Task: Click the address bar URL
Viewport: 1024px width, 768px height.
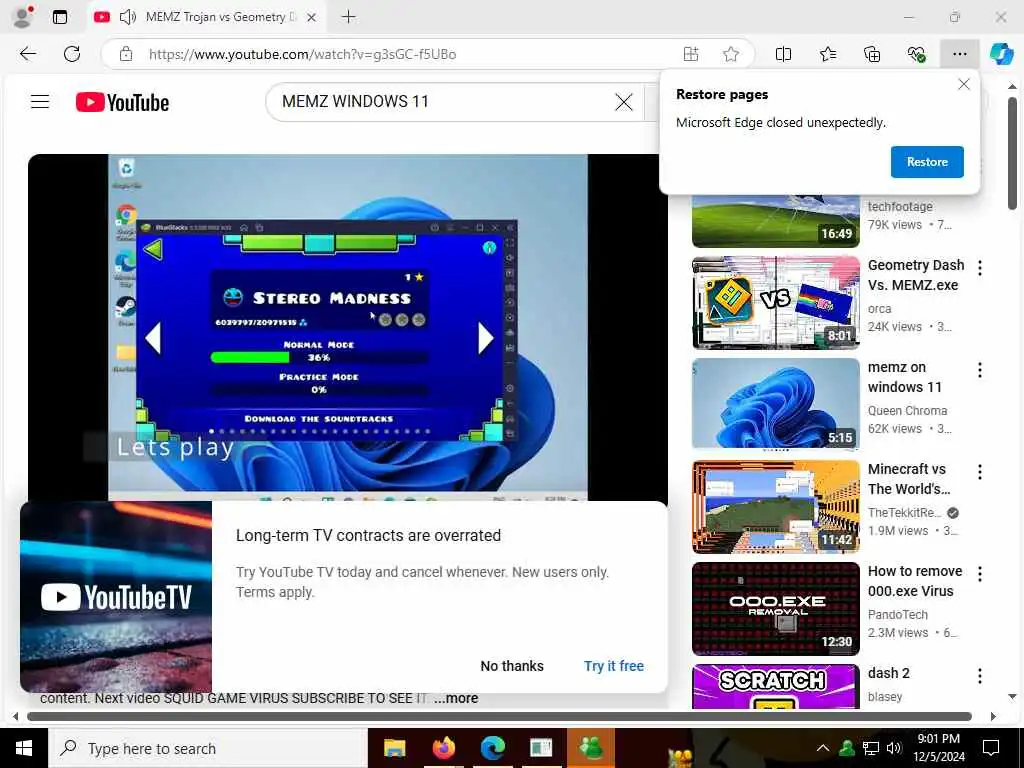Action: 302,54
